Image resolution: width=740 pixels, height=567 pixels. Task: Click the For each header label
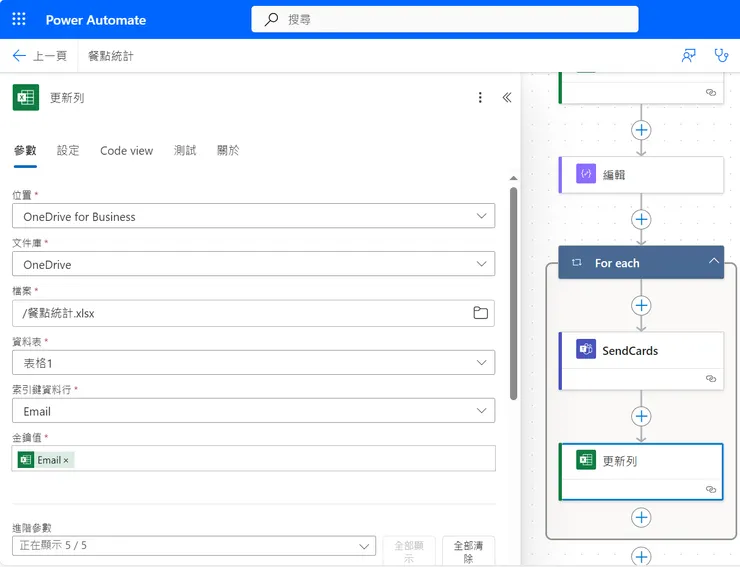coord(617,263)
